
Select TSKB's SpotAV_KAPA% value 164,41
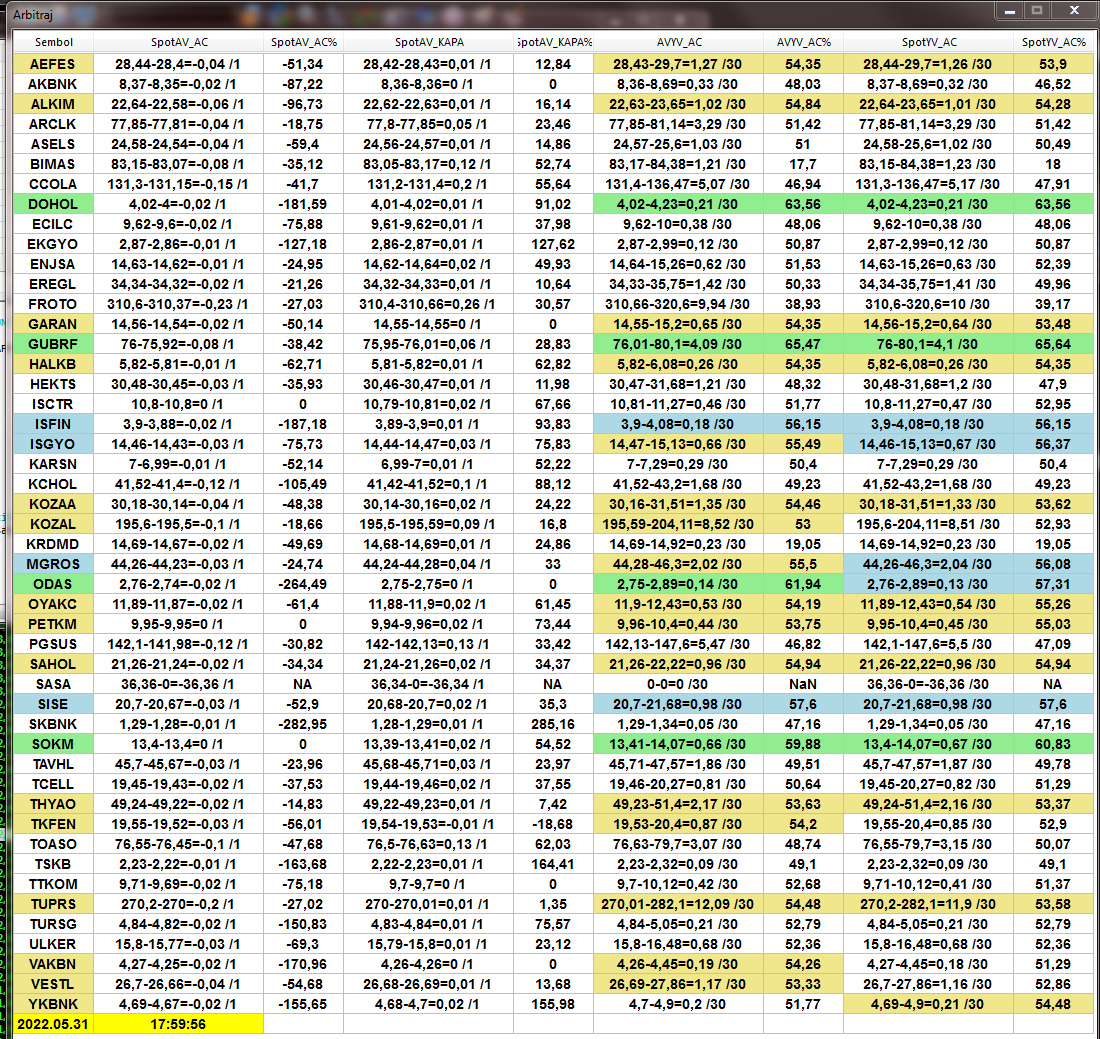(x=554, y=864)
